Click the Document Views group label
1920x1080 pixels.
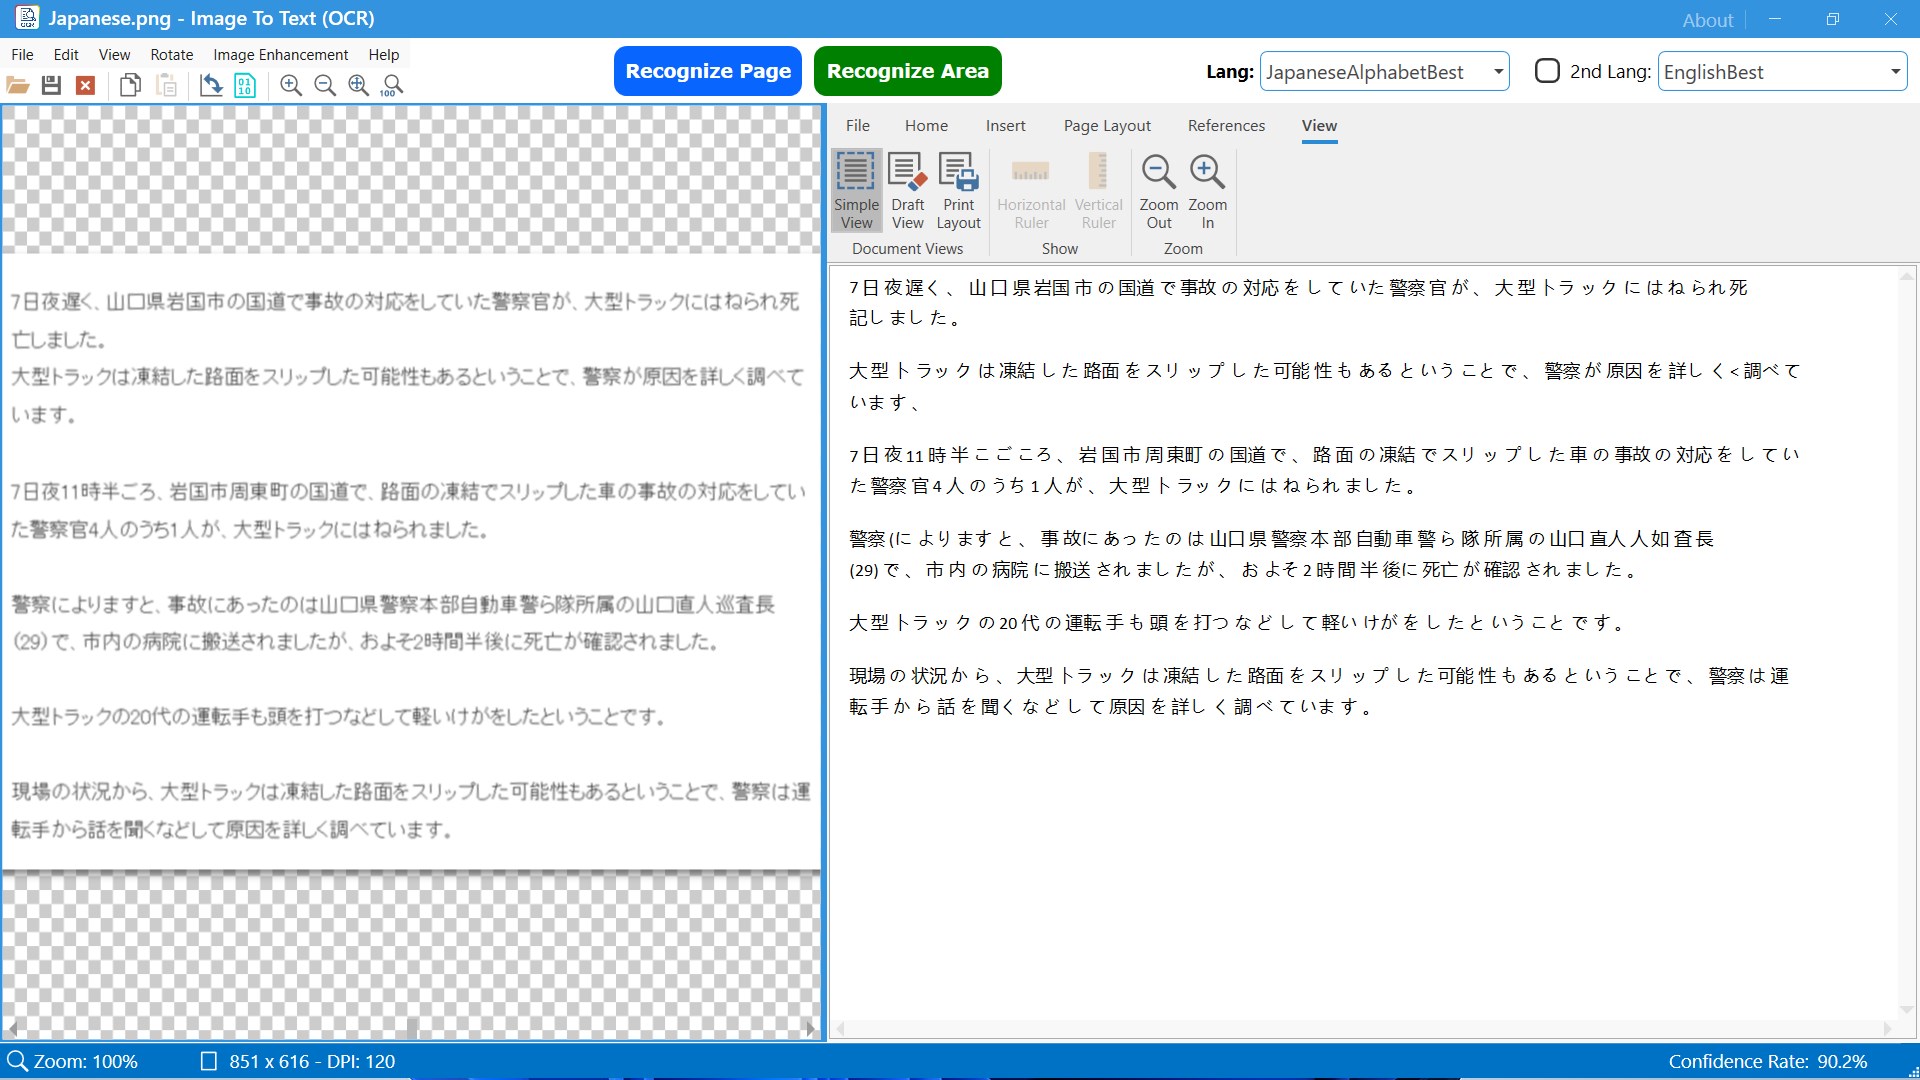[x=907, y=249]
